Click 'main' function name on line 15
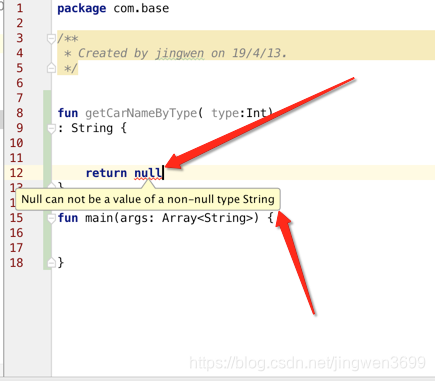The height and width of the screenshot is (381, 435). coord(99,218)
